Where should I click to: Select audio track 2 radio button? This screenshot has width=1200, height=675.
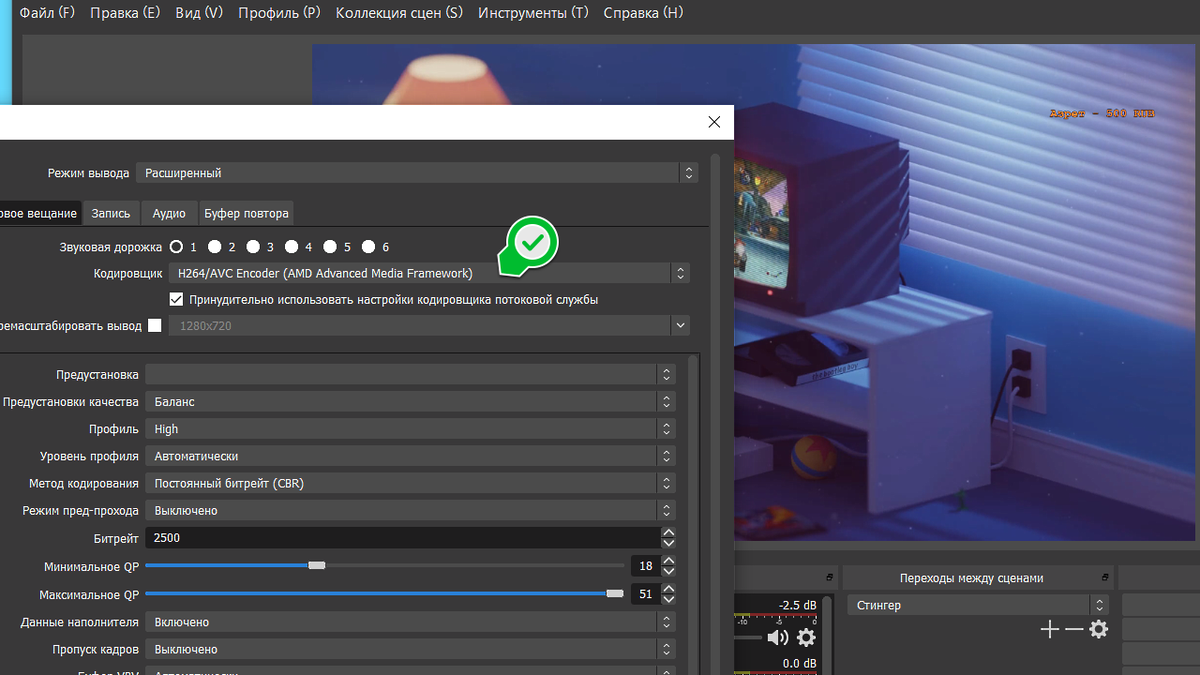(x=215, y=246)
